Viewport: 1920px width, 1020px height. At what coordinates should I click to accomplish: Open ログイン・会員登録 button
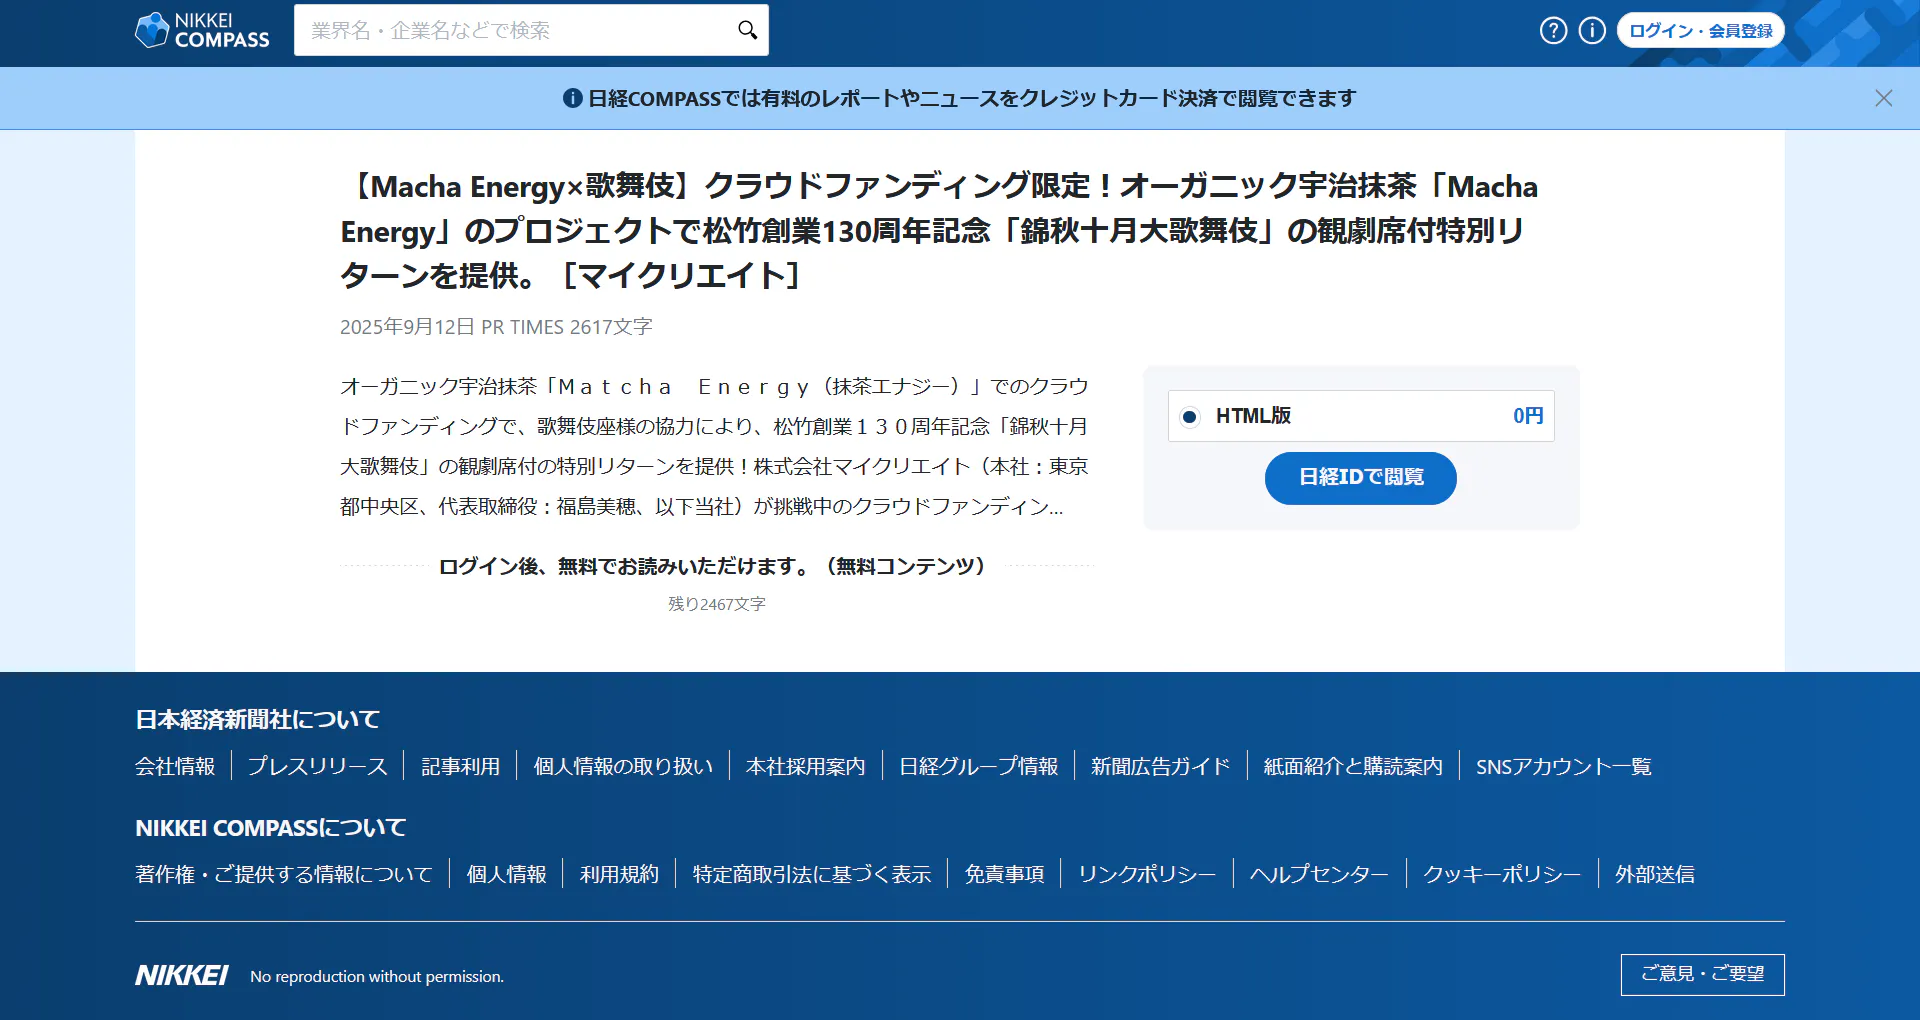pyautogui.click(x=1700, y=31)
